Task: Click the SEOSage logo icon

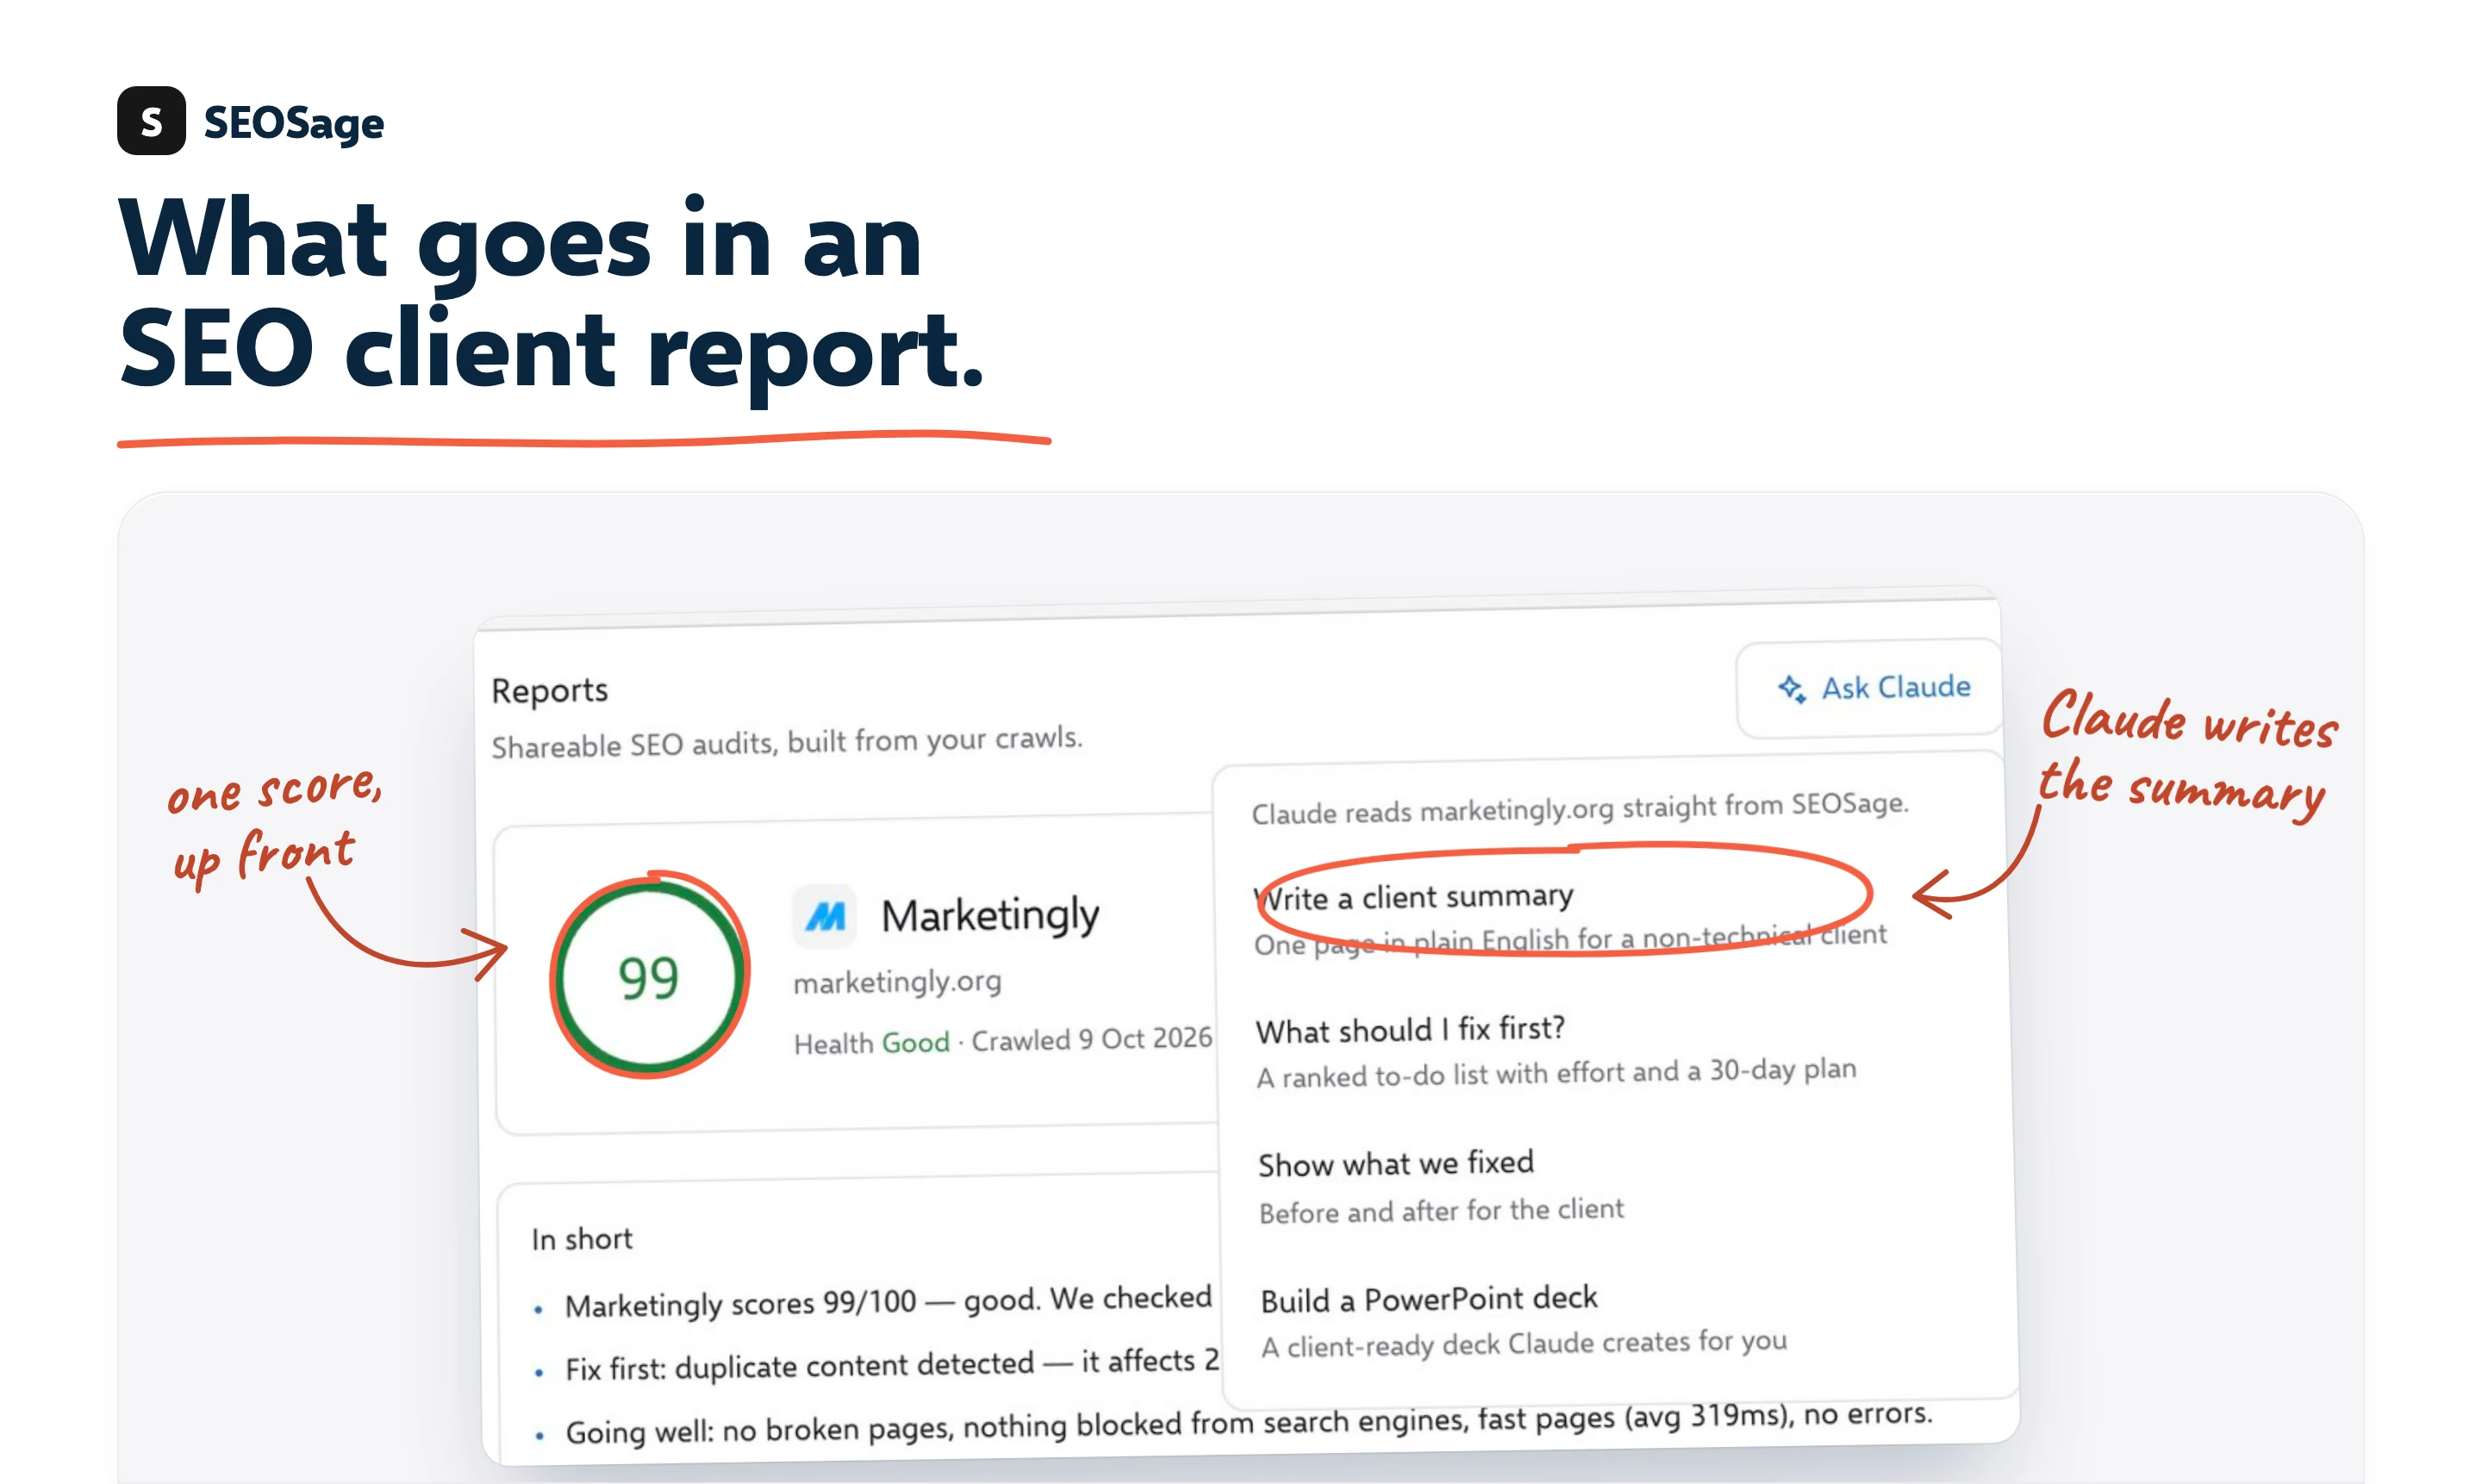Action: 151,121
